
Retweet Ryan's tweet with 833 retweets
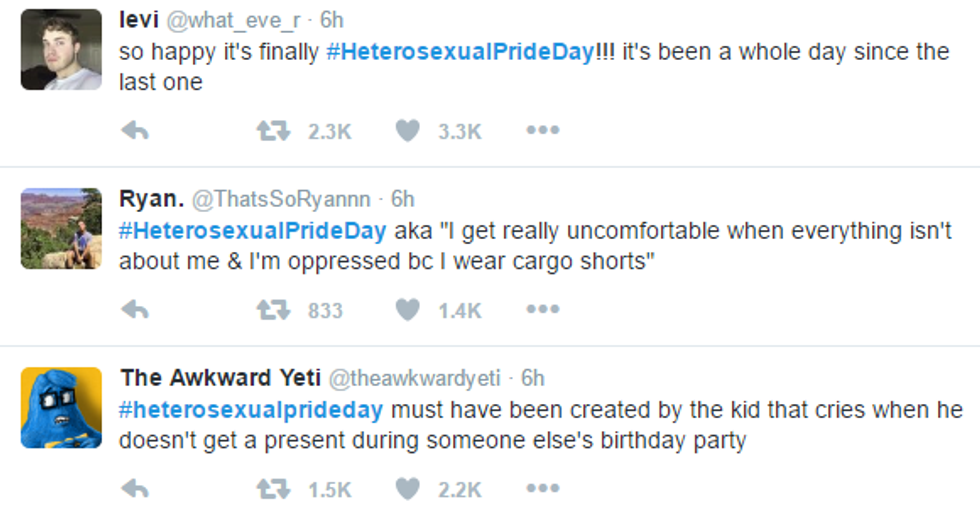(274, 310)
